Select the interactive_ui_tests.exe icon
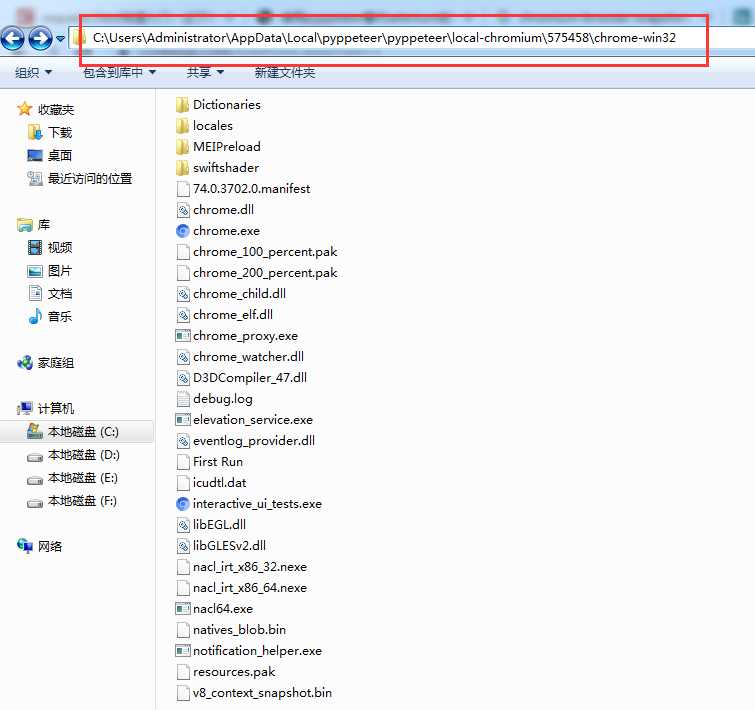This screenshot has width=755, height=710. pos(182,503)
